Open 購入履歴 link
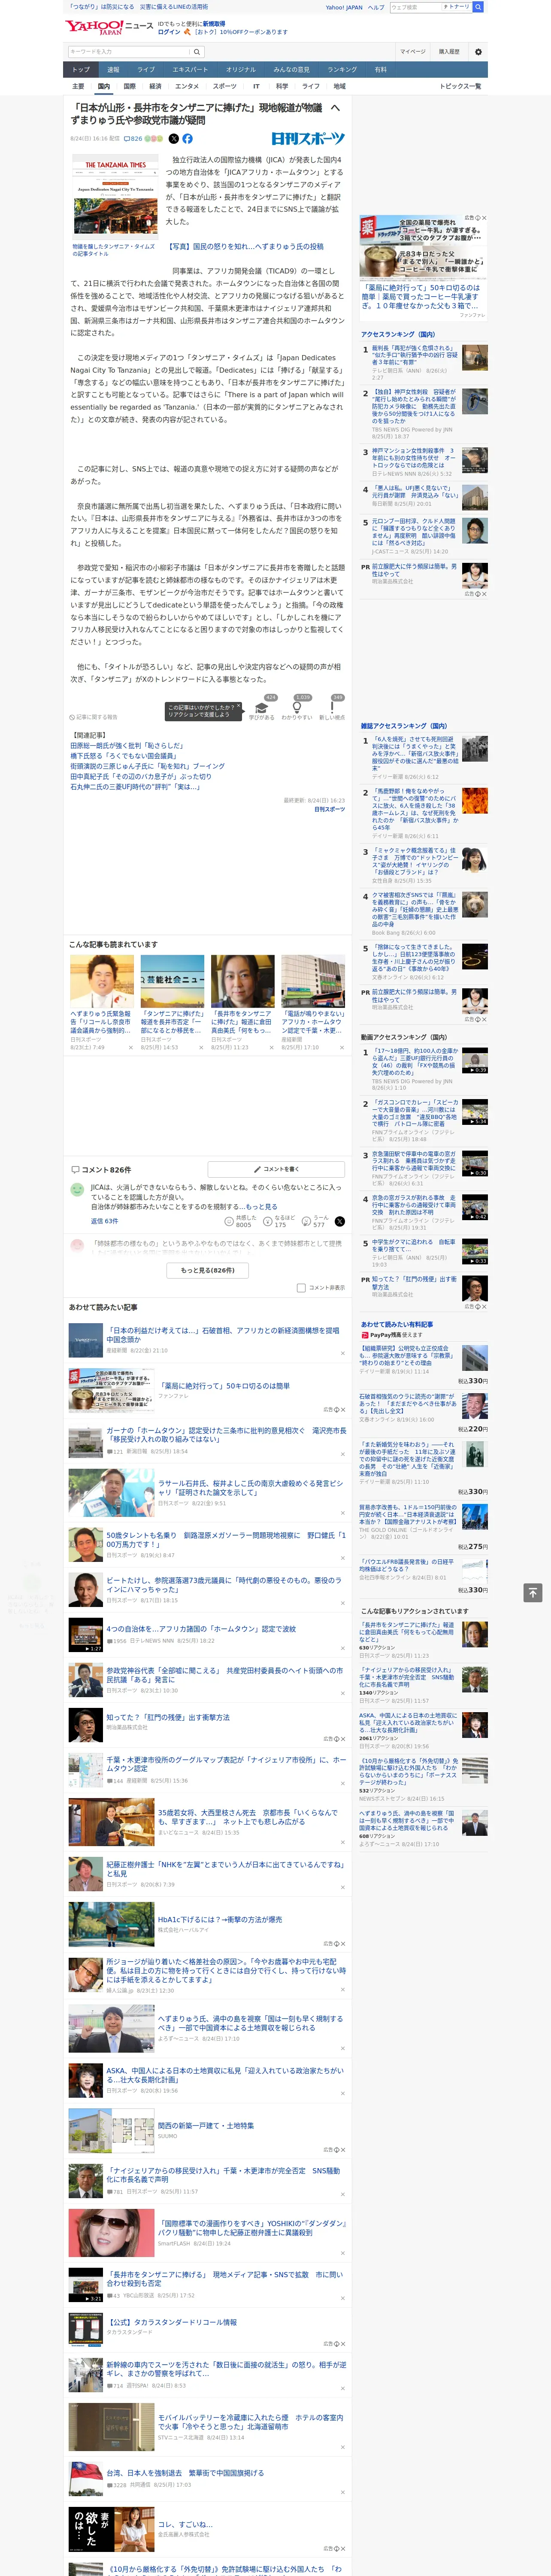This screenshot has height=2576, width=551. (449, 52)
